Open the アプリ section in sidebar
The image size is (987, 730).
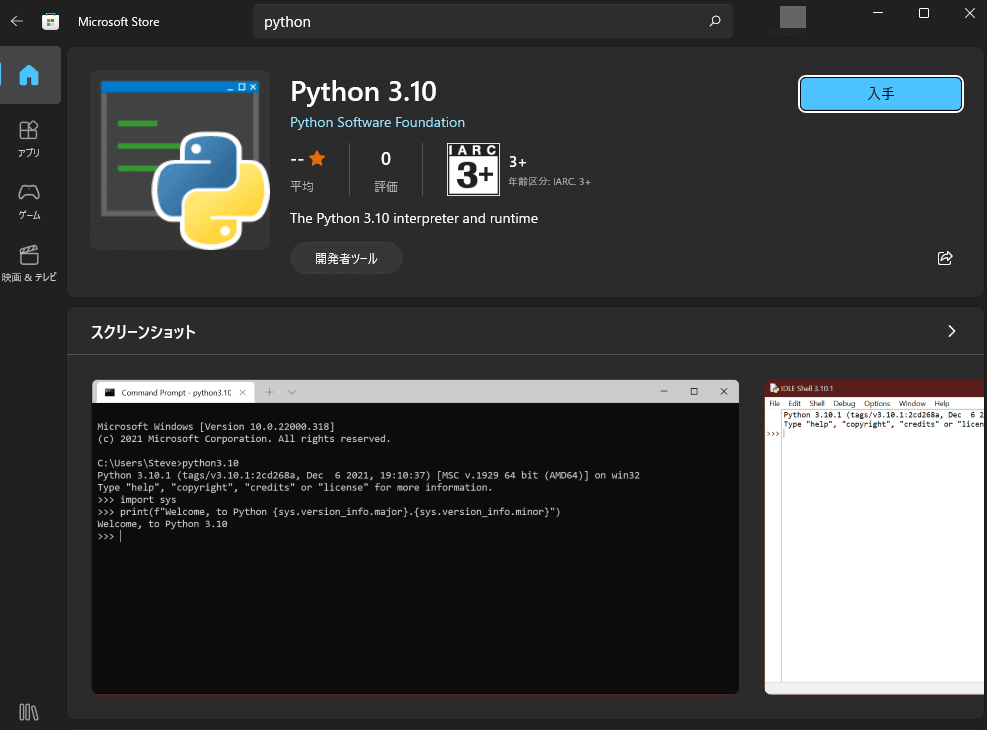pyautogui.click(x=29, y=138)
